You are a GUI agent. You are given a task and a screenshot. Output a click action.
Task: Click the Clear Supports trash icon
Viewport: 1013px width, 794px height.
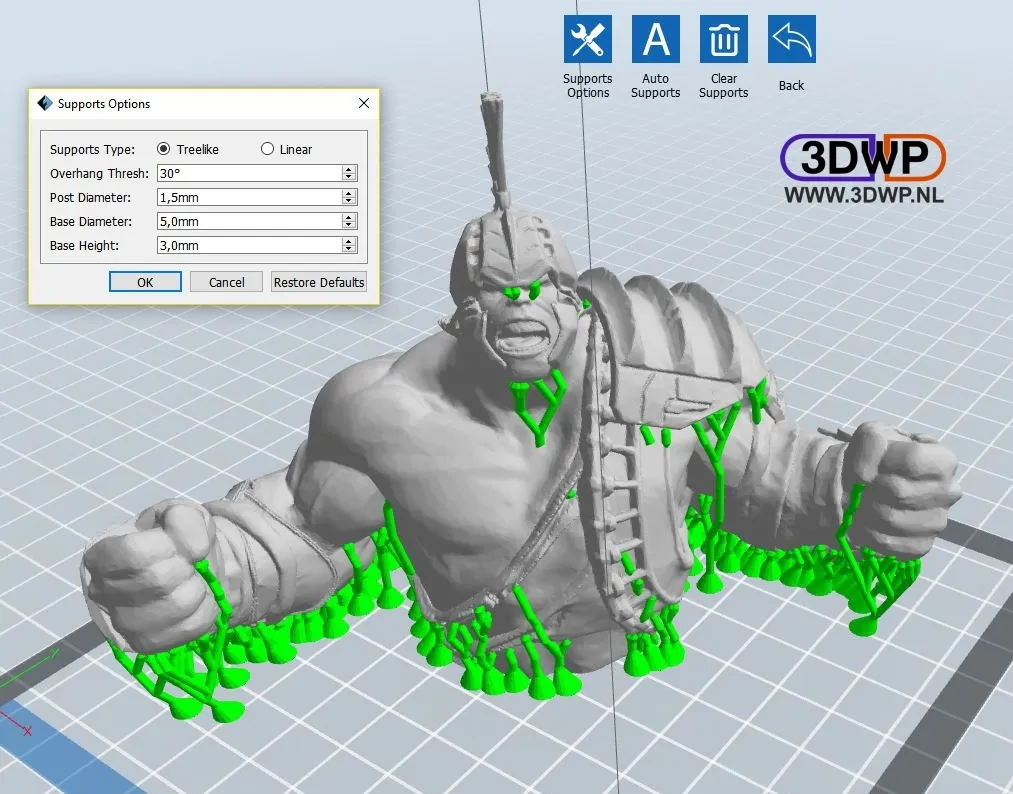pos(723,40)
